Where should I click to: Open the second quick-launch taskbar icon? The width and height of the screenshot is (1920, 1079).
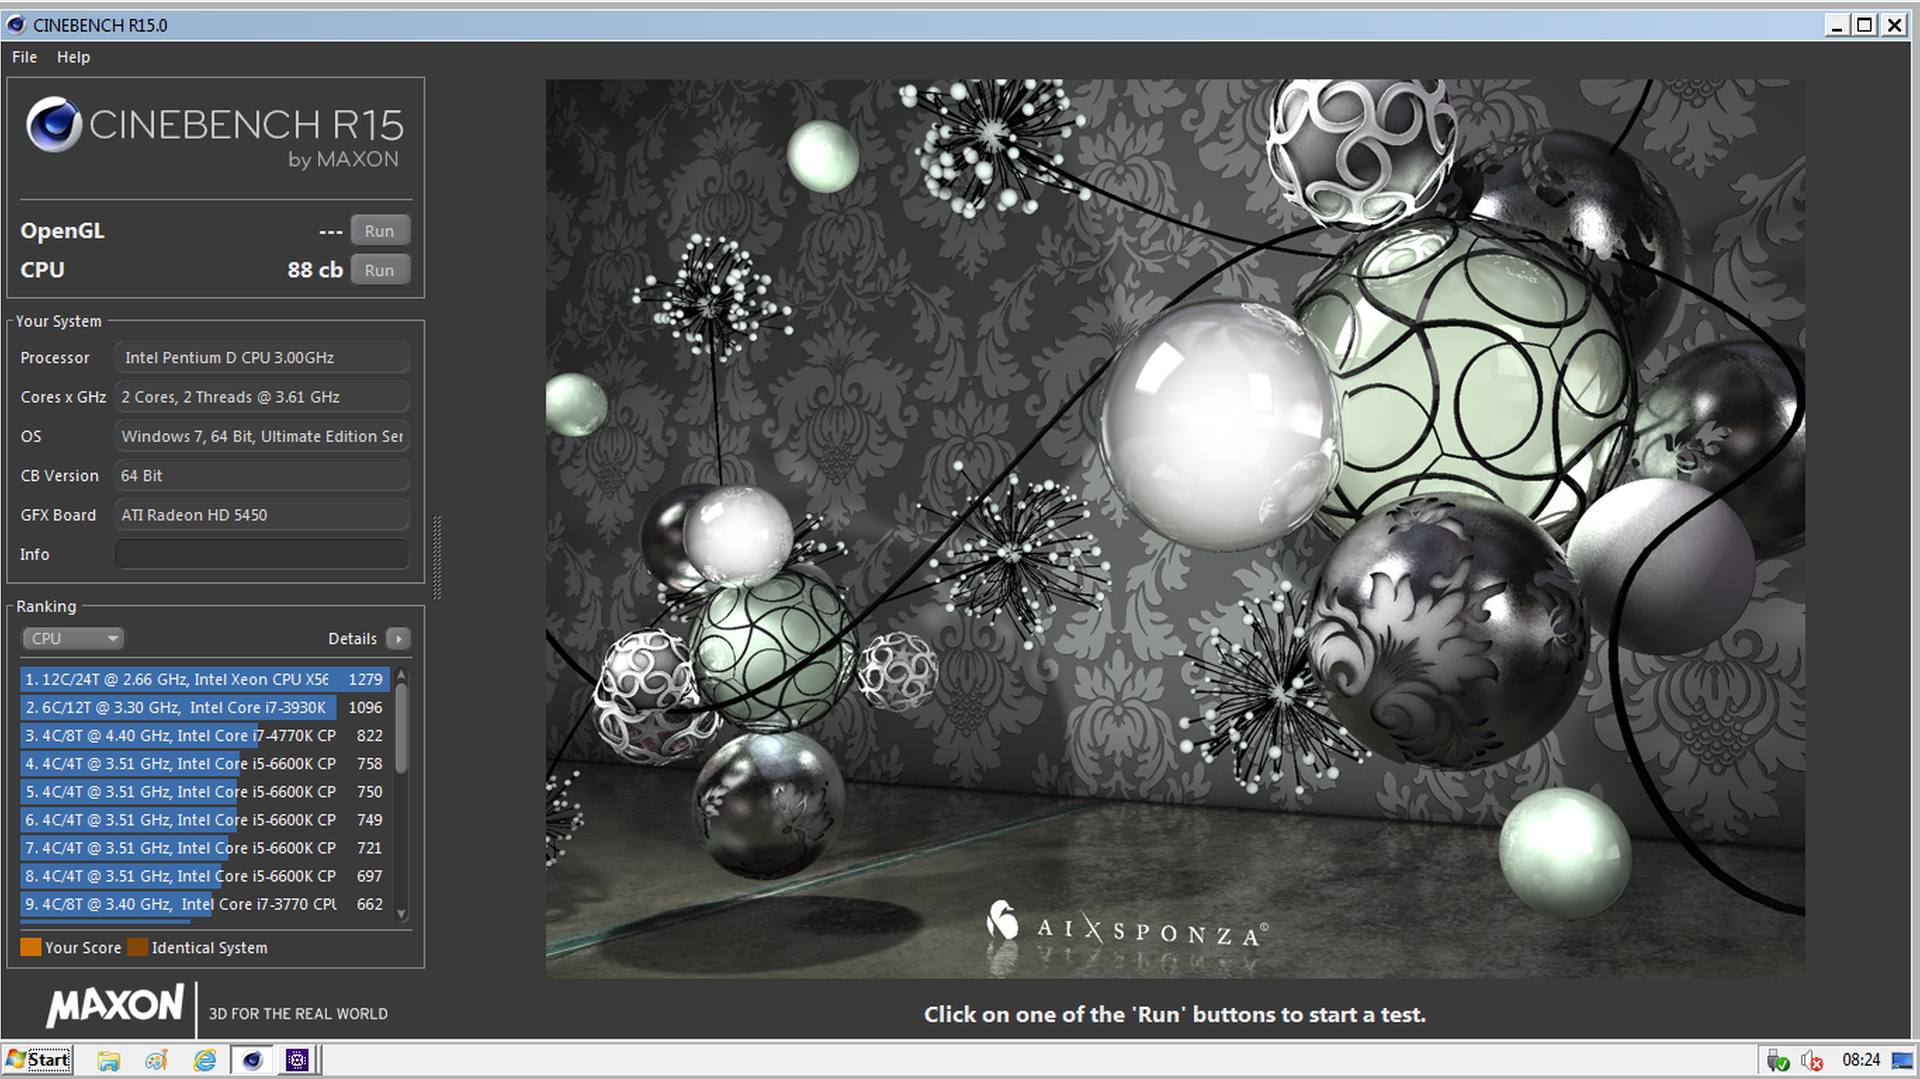156,1060
